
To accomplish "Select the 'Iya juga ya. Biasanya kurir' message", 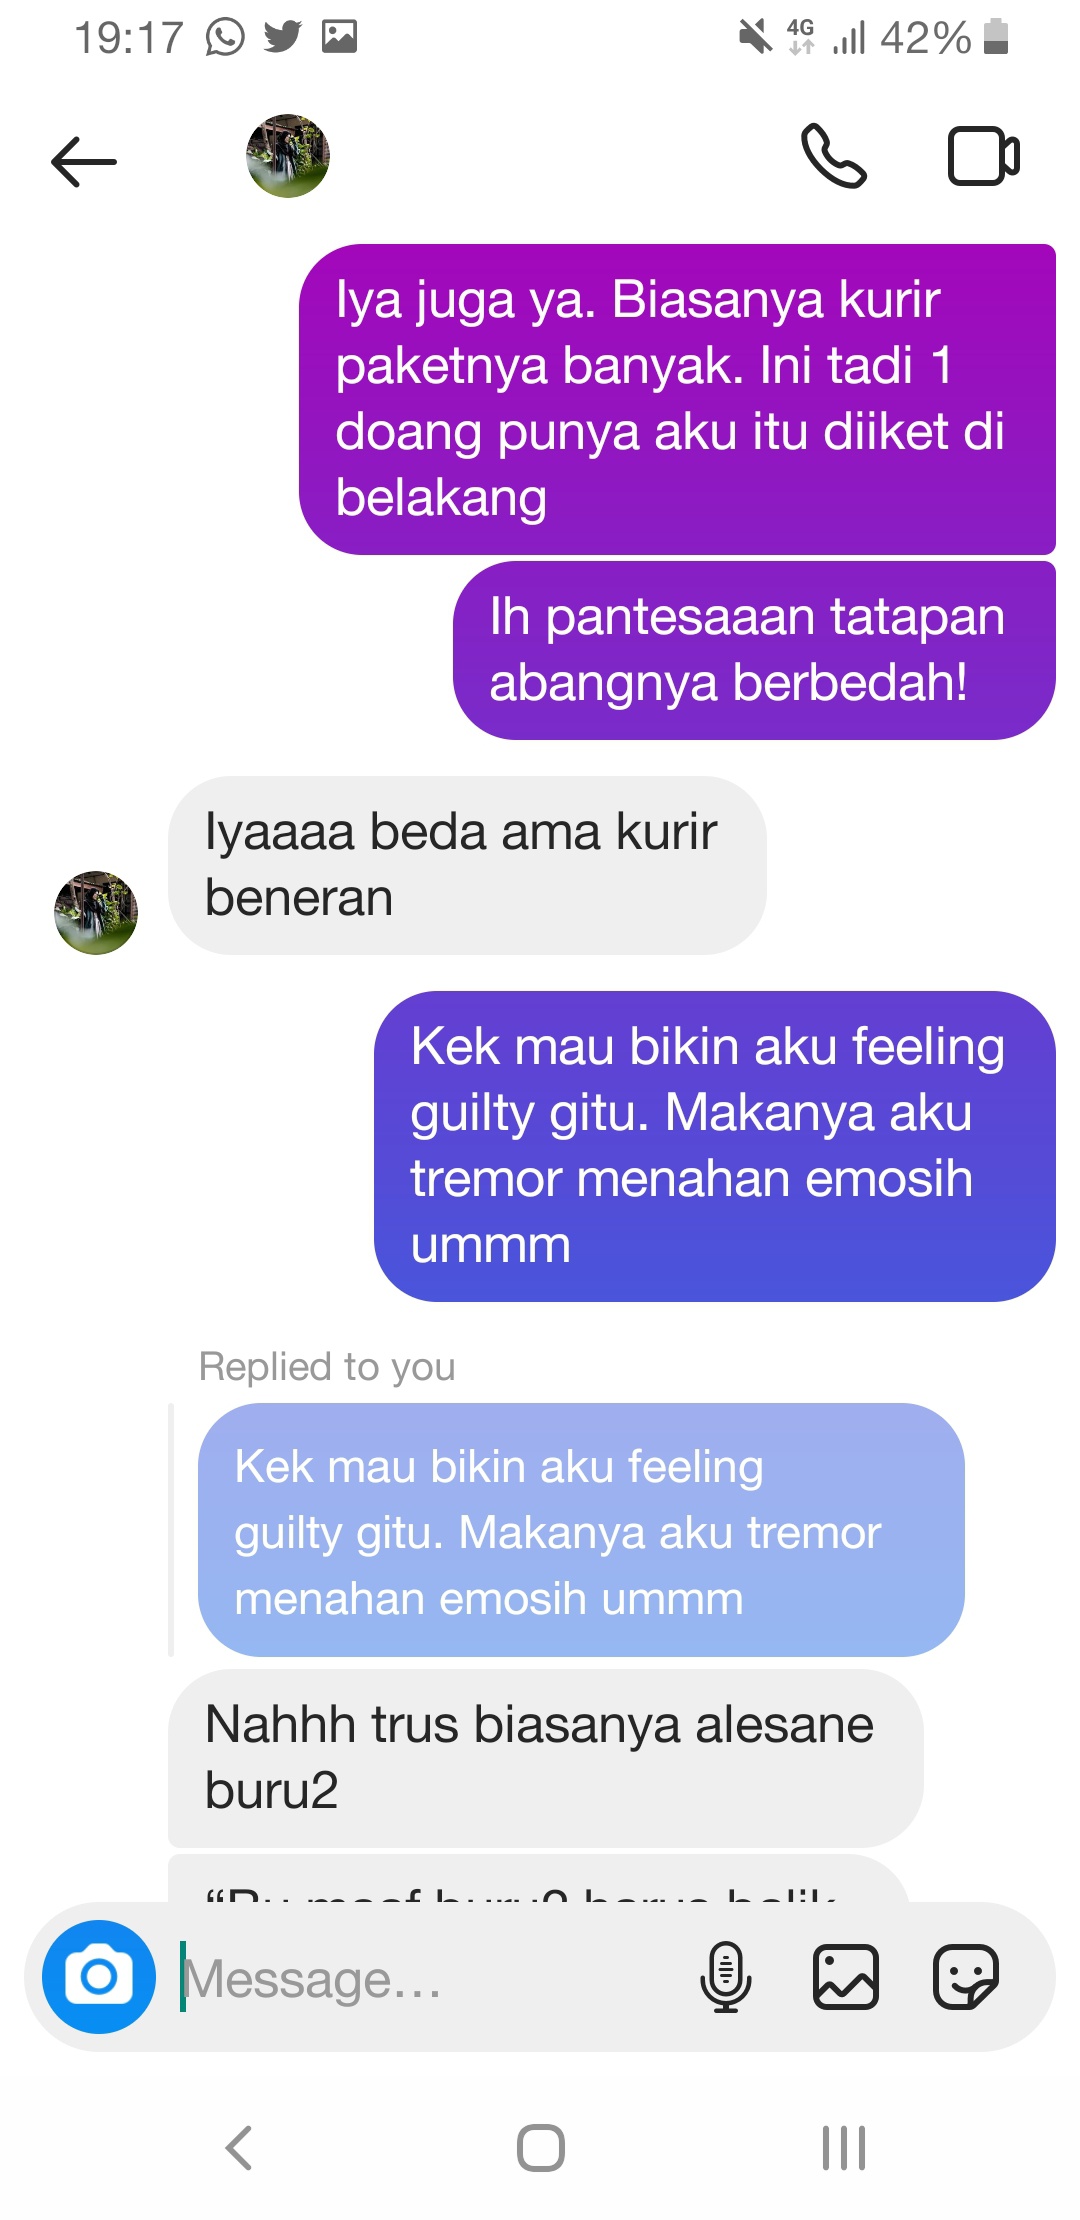I will [677, 399].
